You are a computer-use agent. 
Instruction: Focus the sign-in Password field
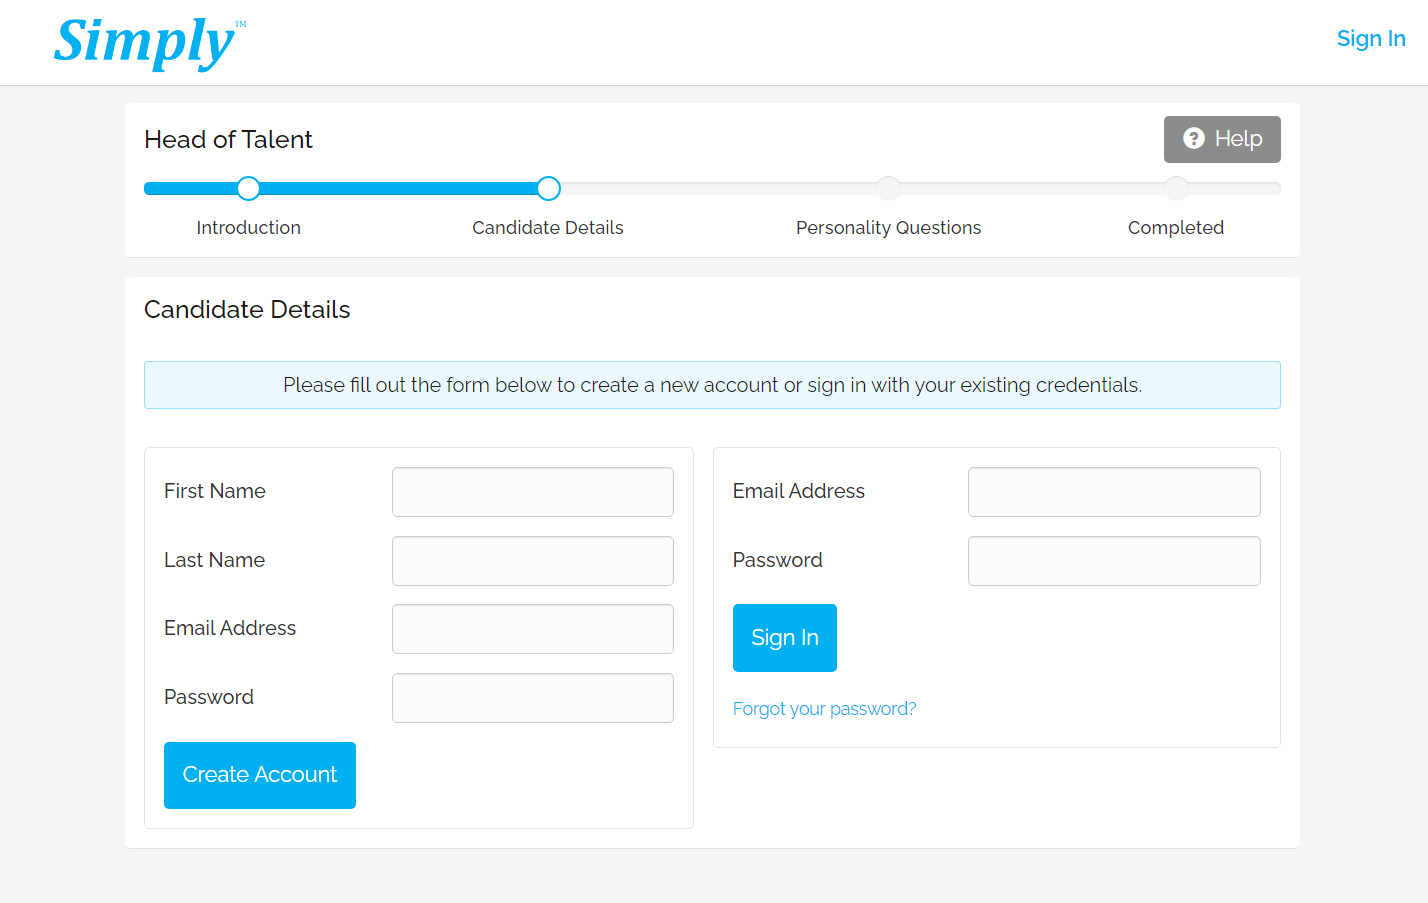pyautogui.click(x=1114, y=561)
